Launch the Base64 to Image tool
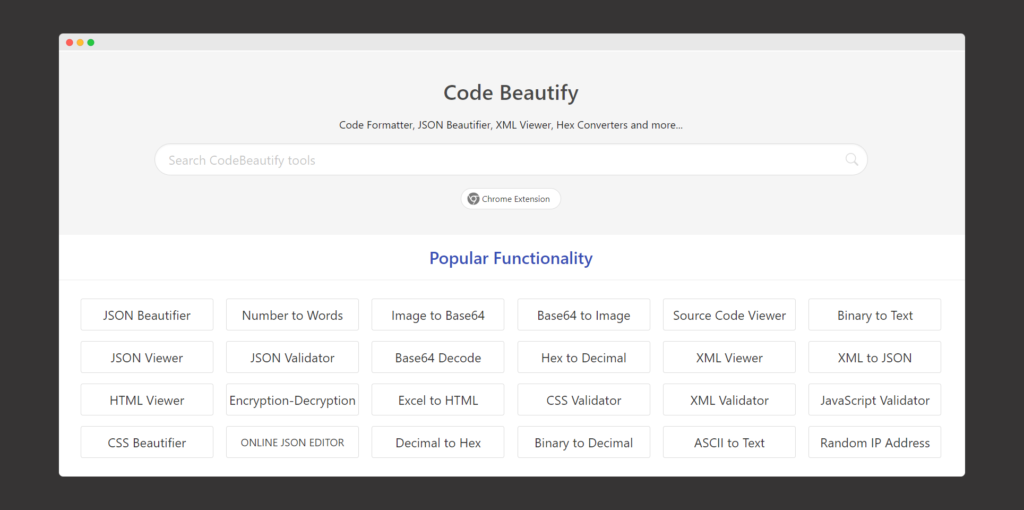 [583, 315]
